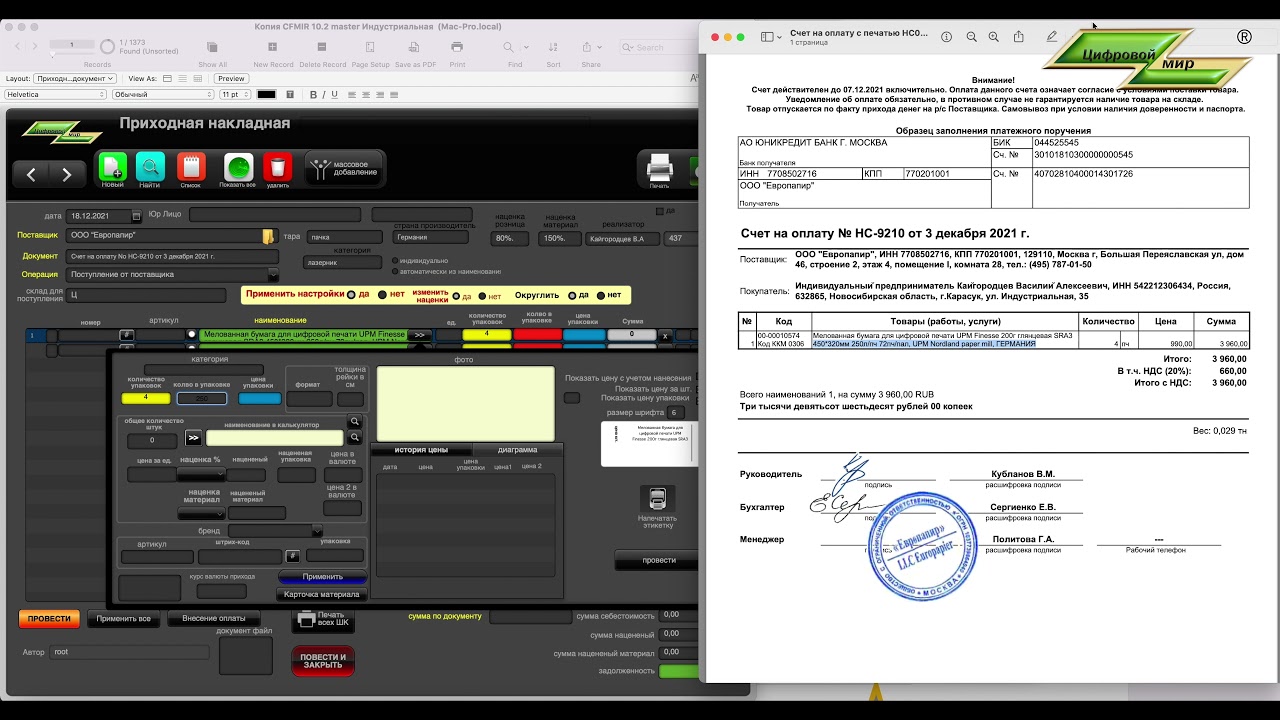Click the Напечатать этикетку printer icon
This screenshot has width=1280, height=720.
[657, 499]
